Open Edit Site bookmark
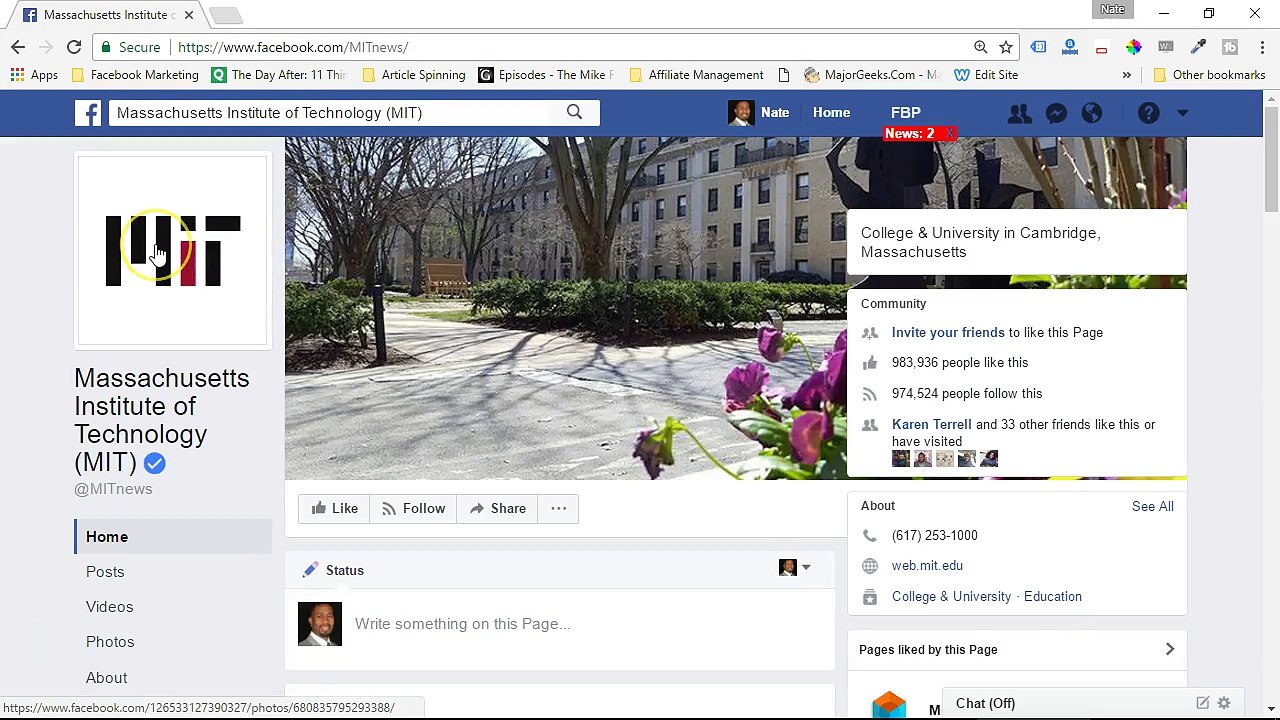The height and width of the screenshot is (720, 1280). coord(986,75)
